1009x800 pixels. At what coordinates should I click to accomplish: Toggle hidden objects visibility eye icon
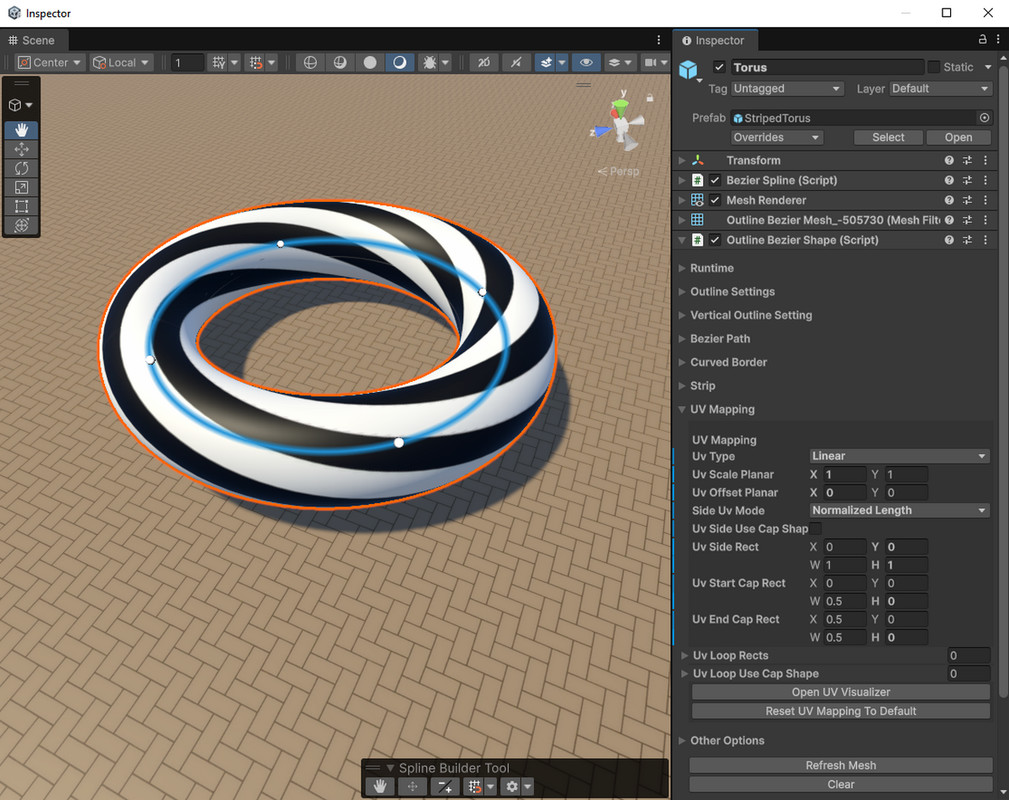[586, 62]
